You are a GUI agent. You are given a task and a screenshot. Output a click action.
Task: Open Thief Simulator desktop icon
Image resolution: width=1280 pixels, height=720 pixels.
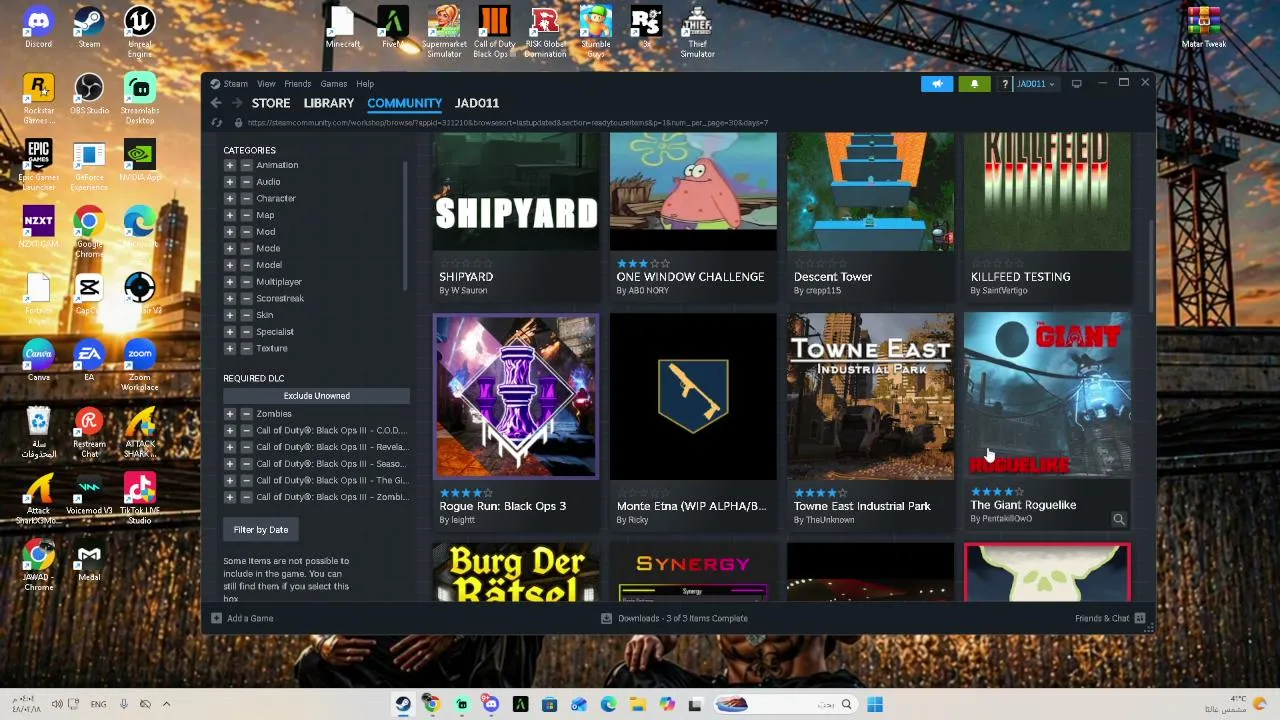[x=697, y=32]
